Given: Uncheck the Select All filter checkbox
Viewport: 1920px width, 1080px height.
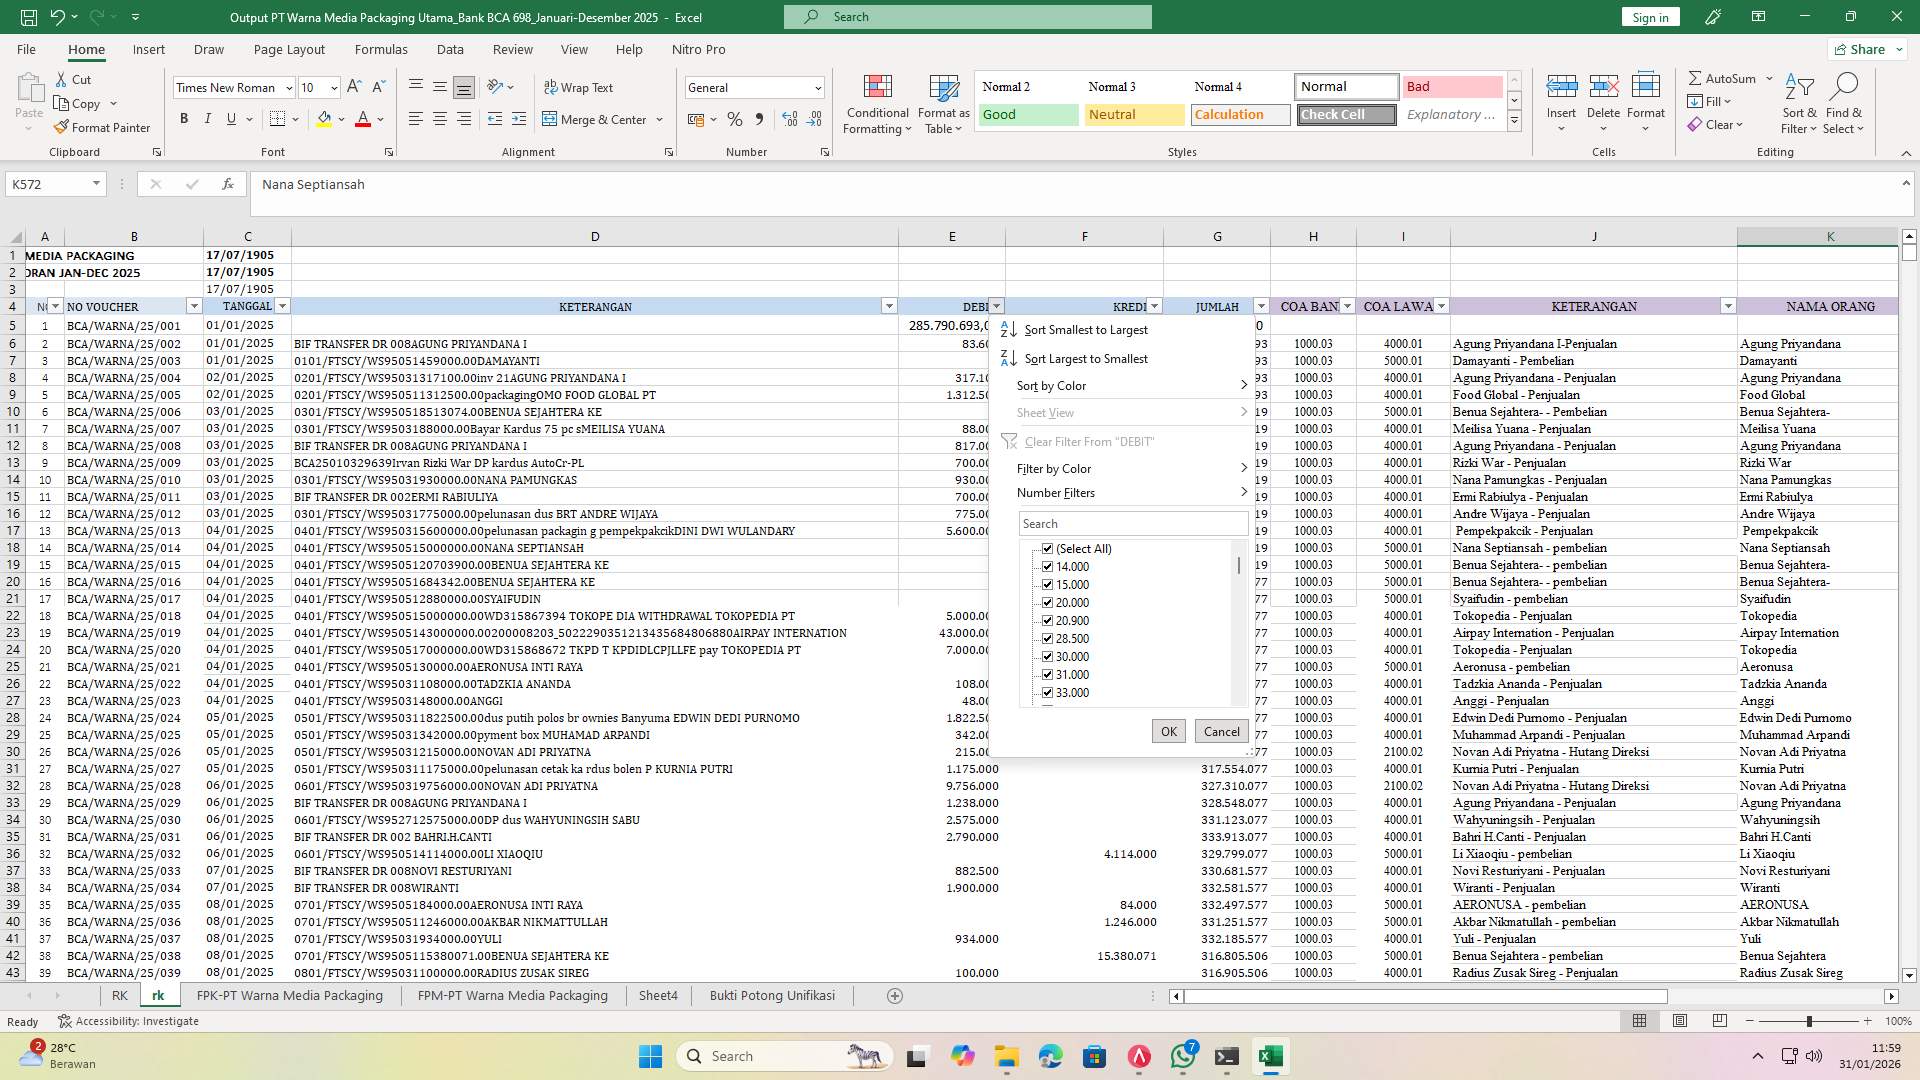Looking at the screenshot, I should pos(1047,548).
